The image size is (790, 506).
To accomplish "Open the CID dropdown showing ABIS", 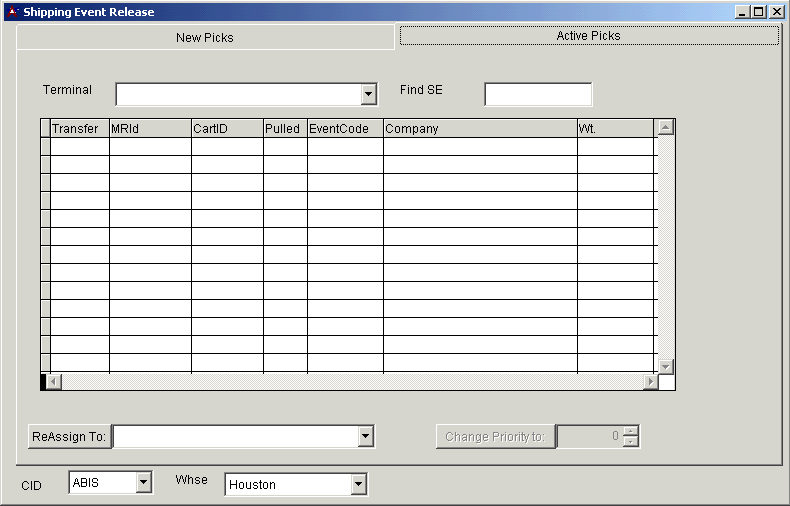I will [x=143, y=483].
